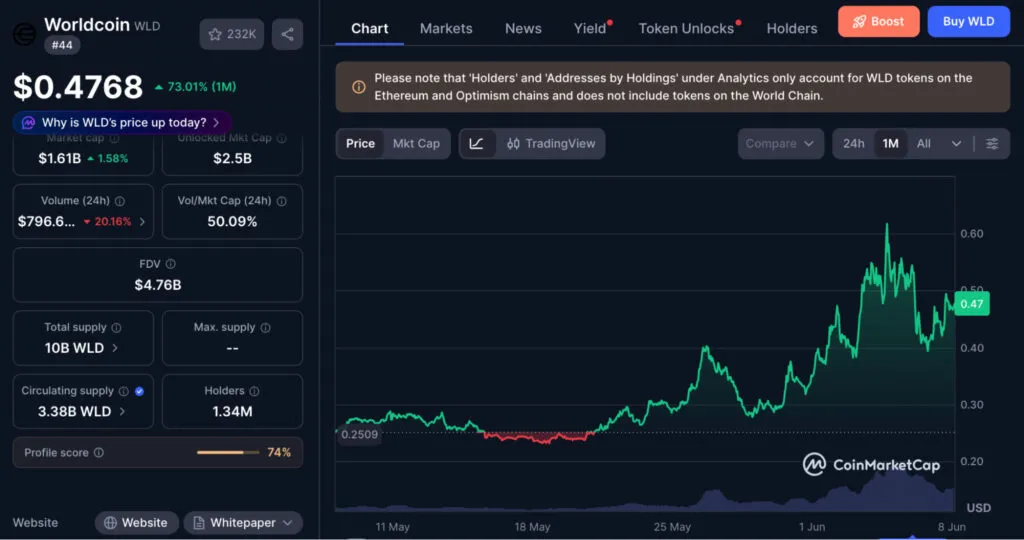The height and width of the screenshot is (540, 1024).
Task: Click the Unlocked Mkt Cap info icon
Action: click(281, 138)
